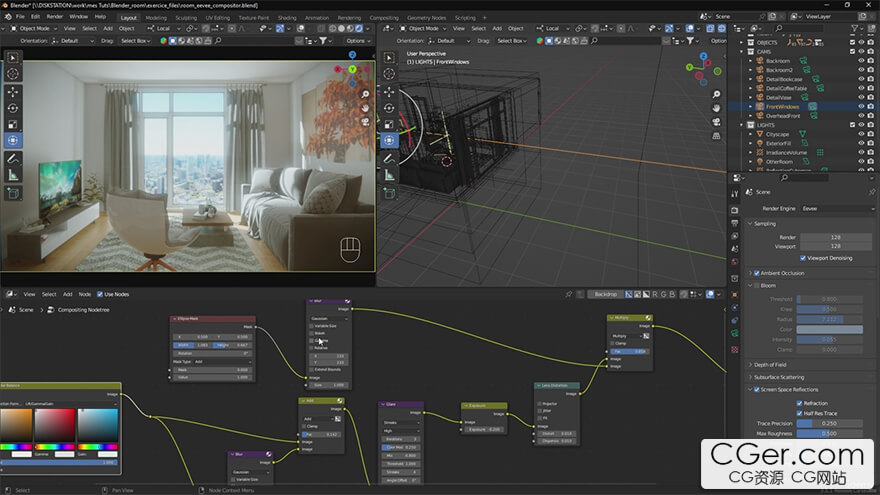Open the Texture properties tab
This screenshot has width=880, height=495.
[735, 349]
